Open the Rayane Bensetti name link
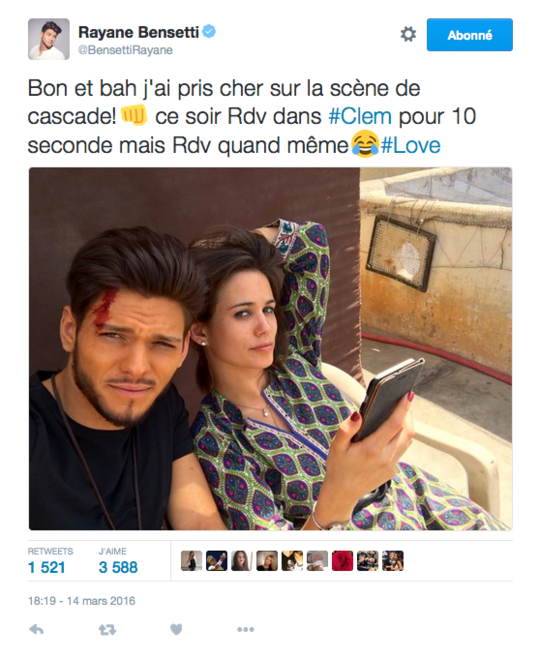540x659 pixels. 138,32
